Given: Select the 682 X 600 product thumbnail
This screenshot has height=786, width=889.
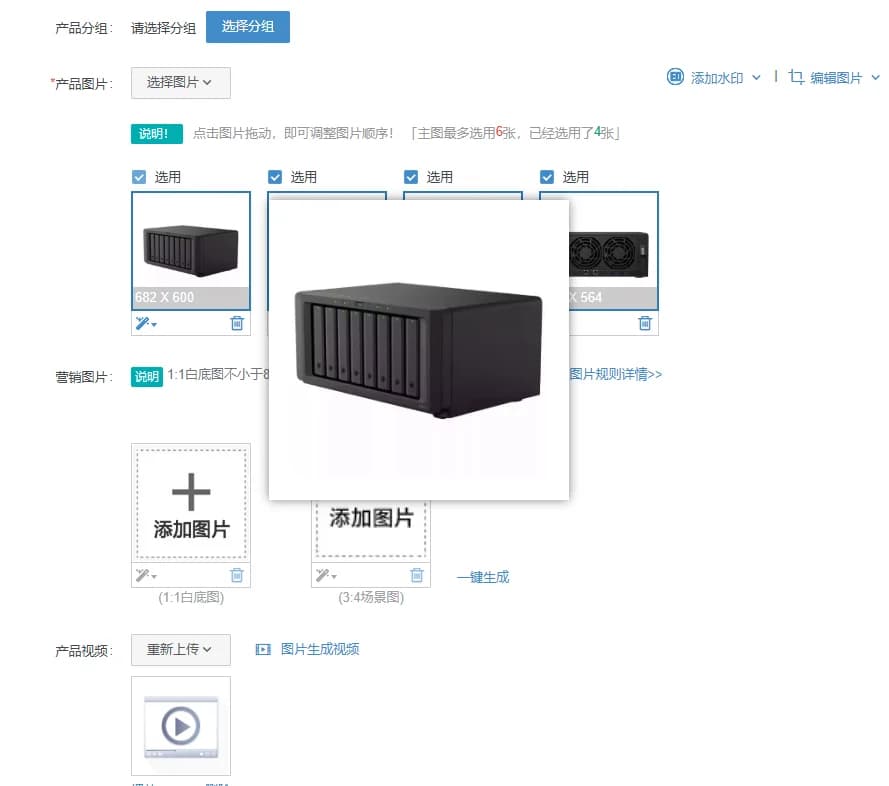Looking at the screenshot, I should 190,251.
